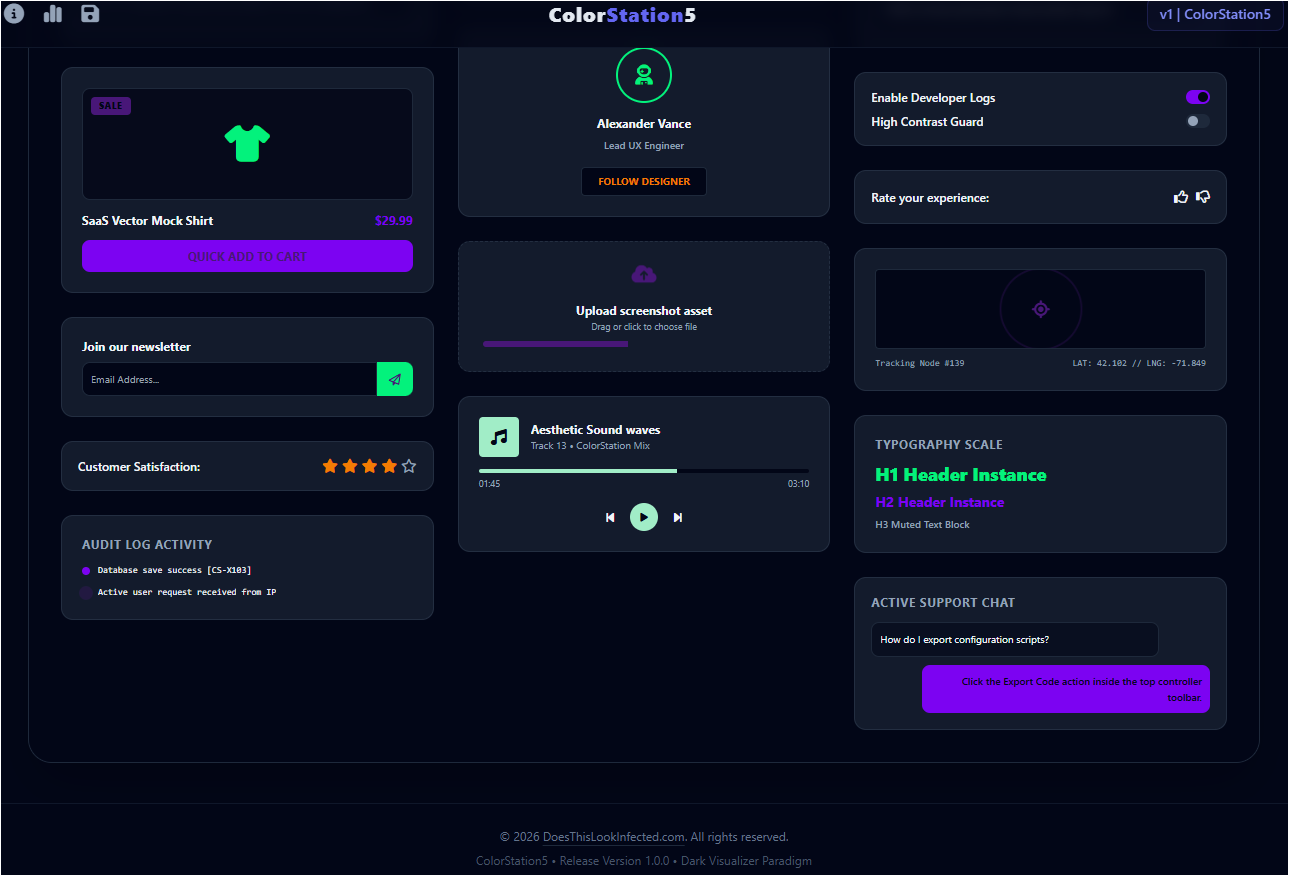The height and width of the screenshot is (876, 1289).
Task: Click H1 Header Instance text
Action: (961, 475)
